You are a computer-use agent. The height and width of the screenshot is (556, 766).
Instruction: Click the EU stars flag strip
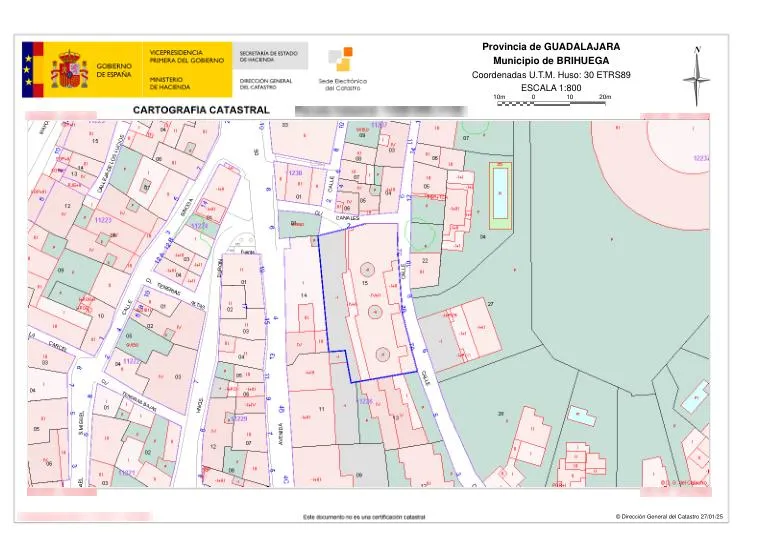pyautogui.click(x=28, y=69)
